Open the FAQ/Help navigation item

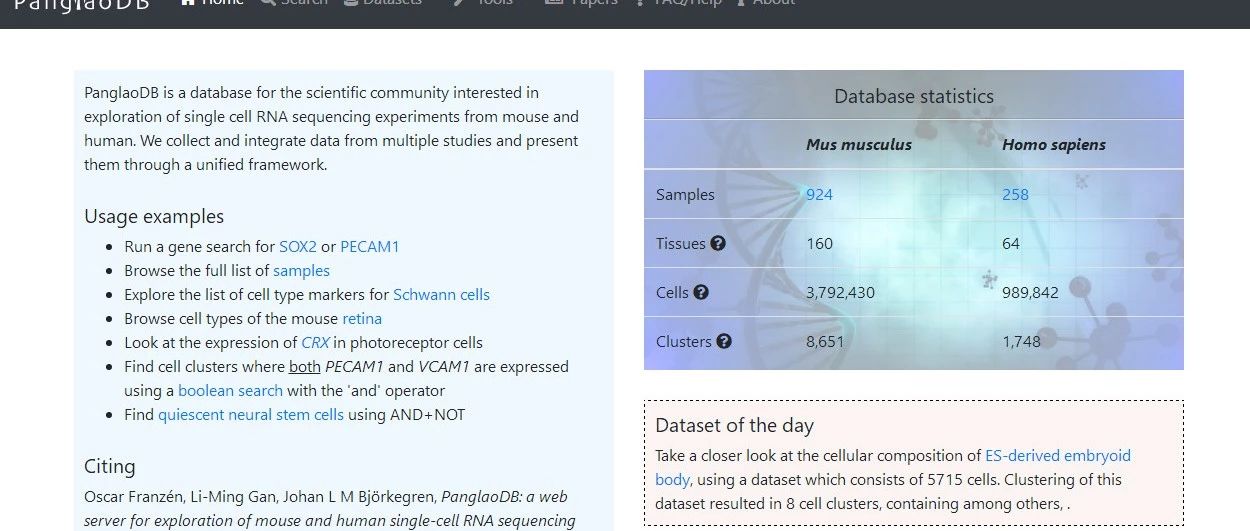(679, 3)
